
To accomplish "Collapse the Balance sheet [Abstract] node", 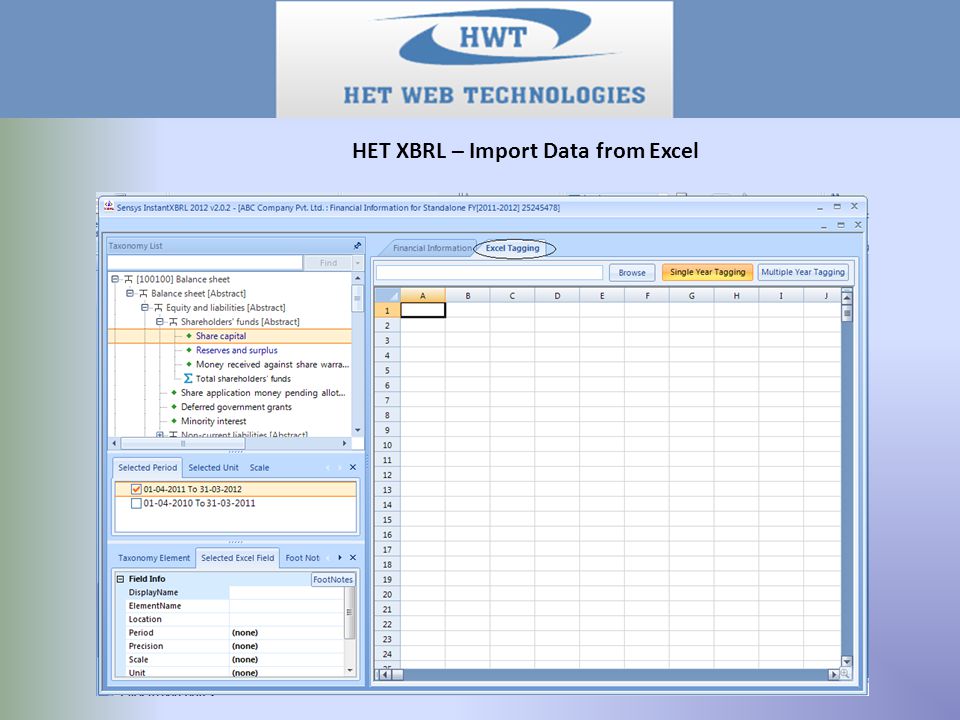I will (130, 293).
